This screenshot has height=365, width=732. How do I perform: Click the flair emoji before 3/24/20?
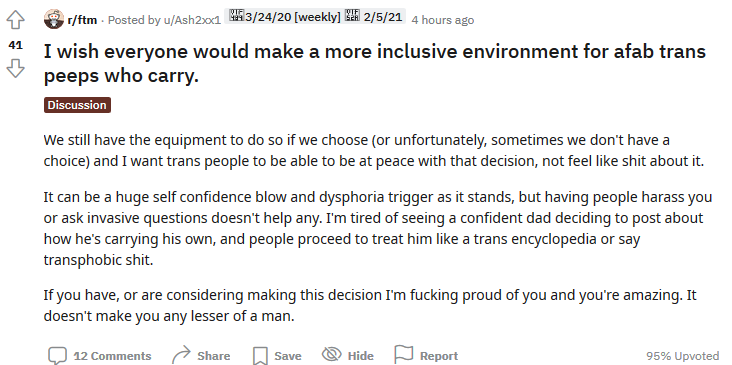(x=234, y=16)
